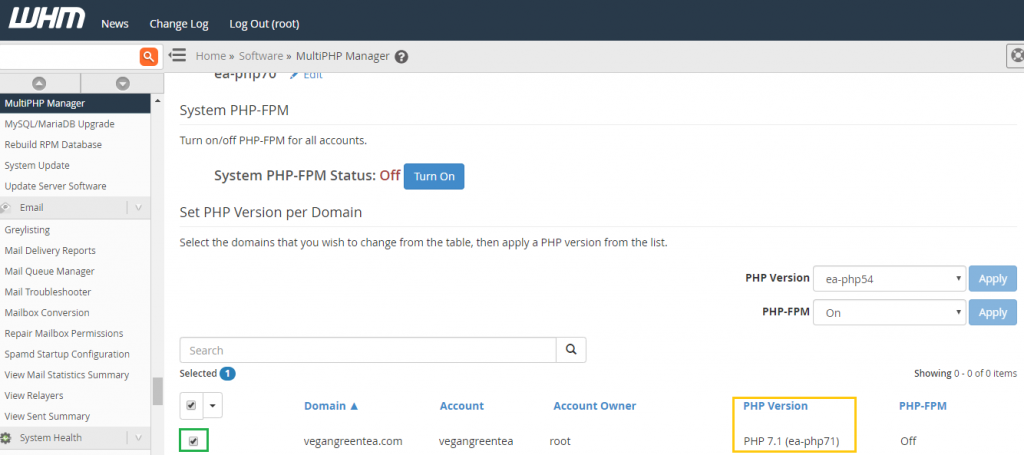Open the select-all checkbox dropdown arrow
The height and width of the screenshot is (455, 1024).
pyautogui.click(x=213, y=406)
